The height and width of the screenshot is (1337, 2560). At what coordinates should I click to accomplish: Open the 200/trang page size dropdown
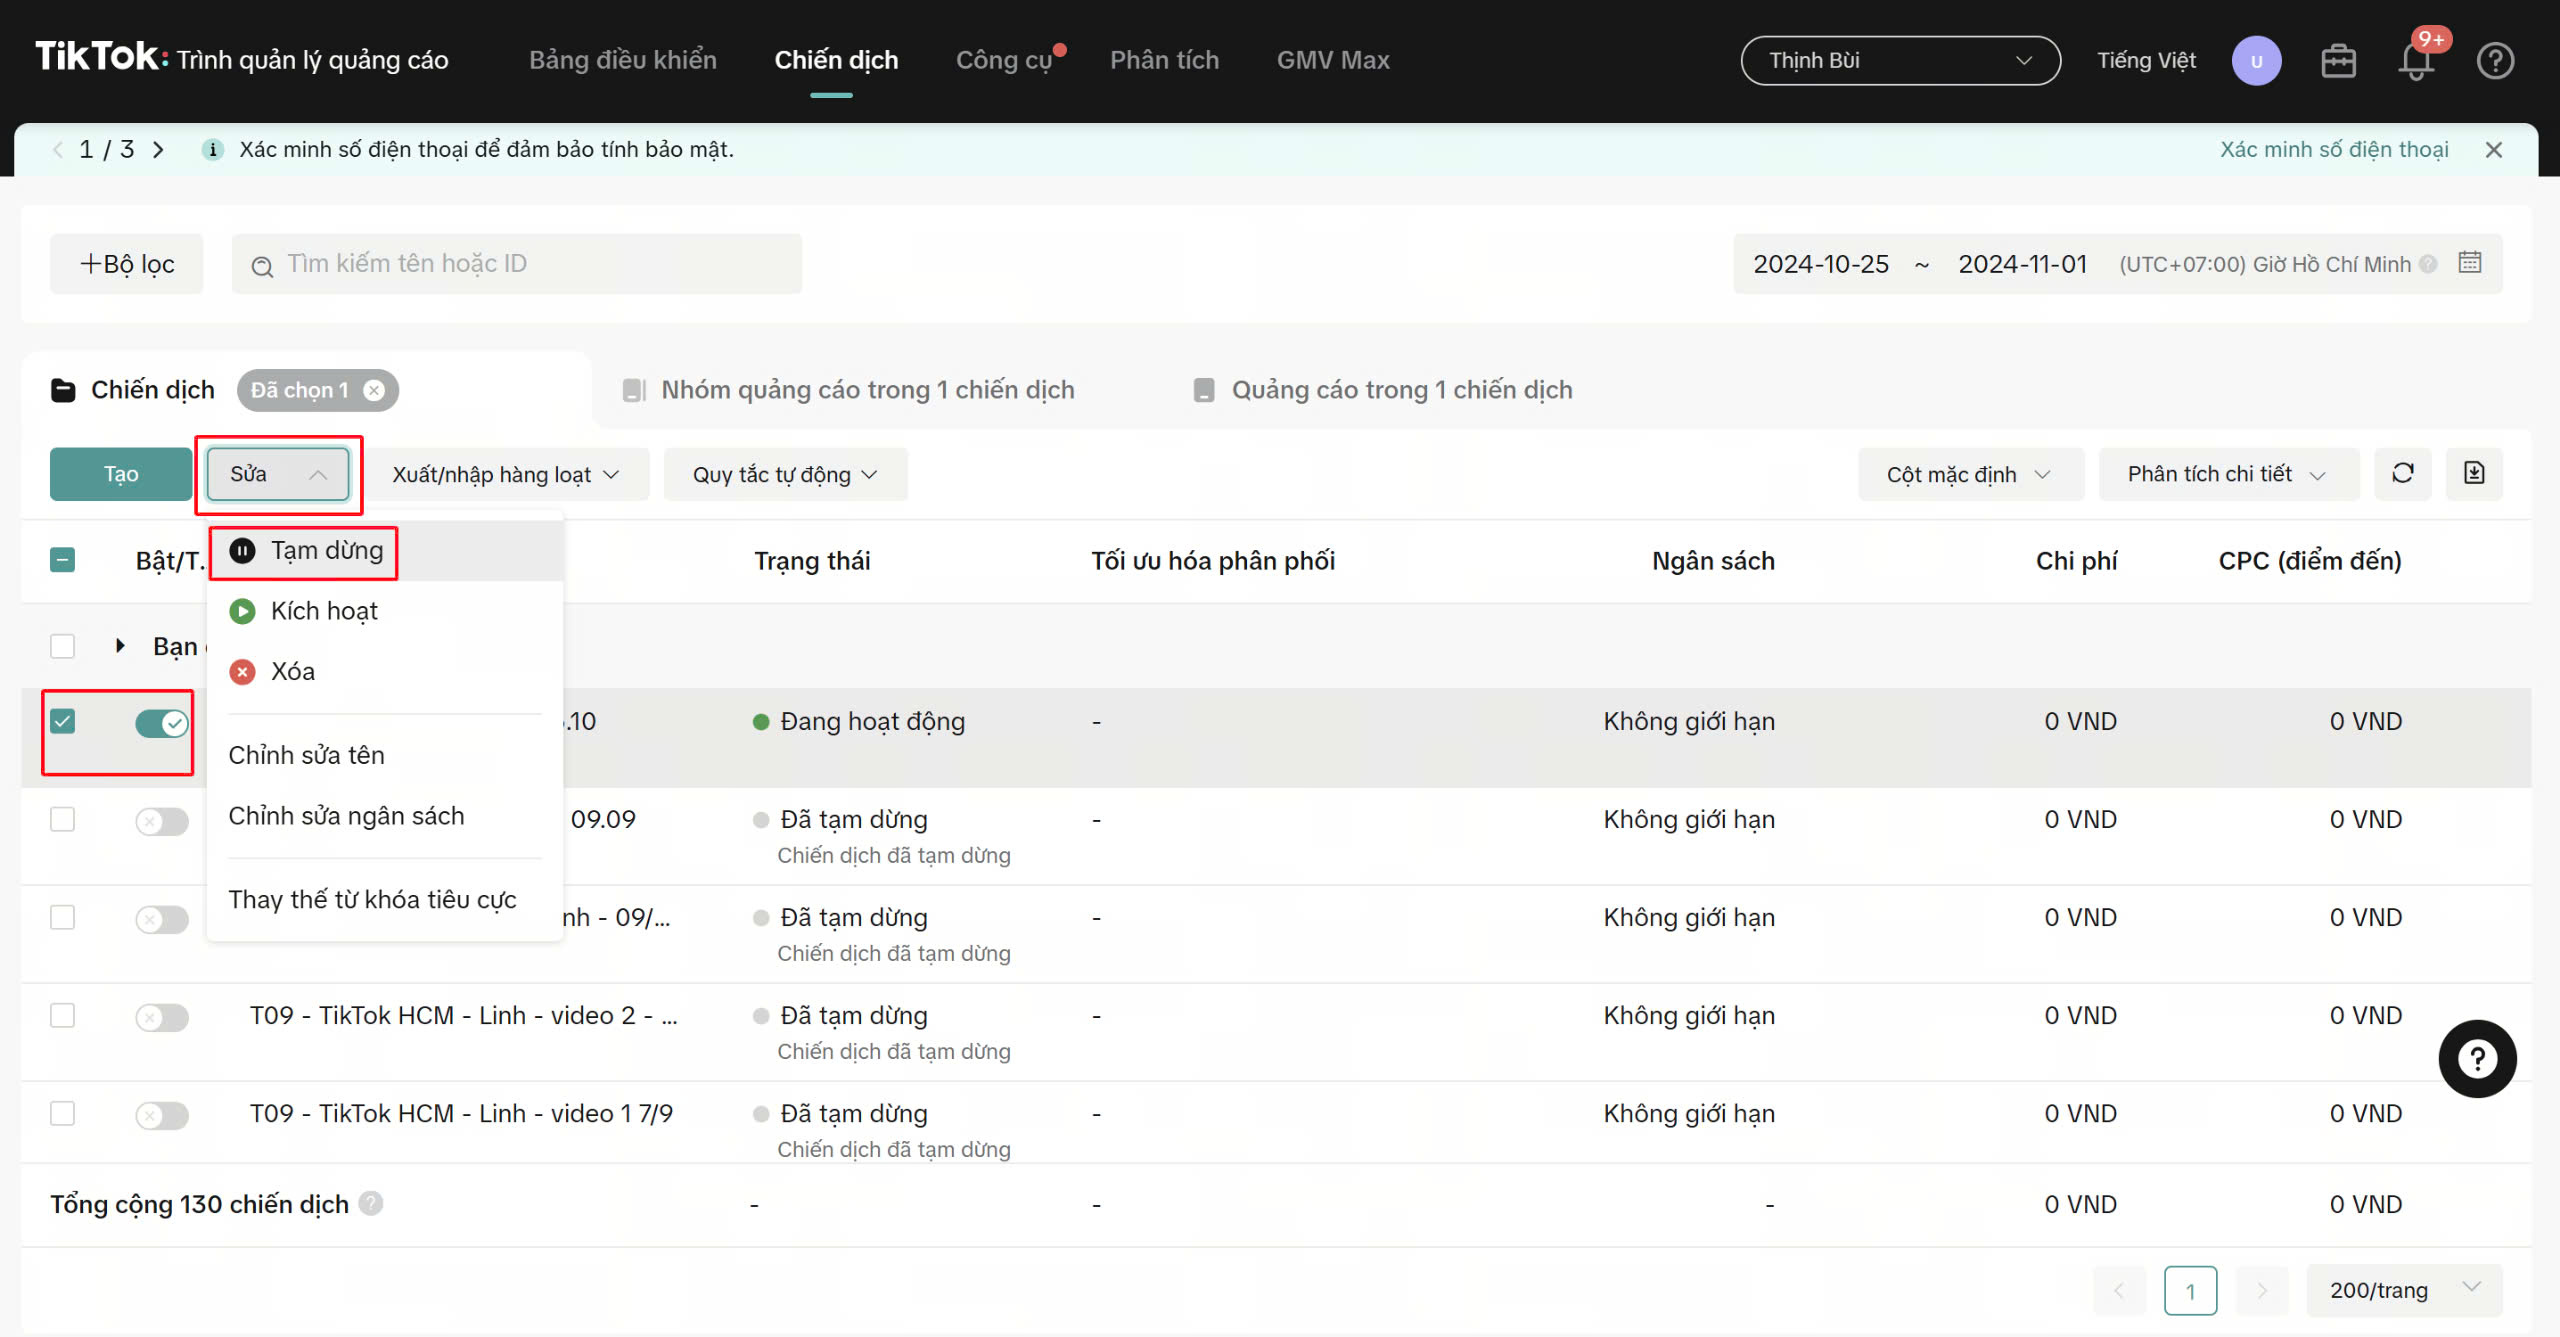point(2404,1290)
